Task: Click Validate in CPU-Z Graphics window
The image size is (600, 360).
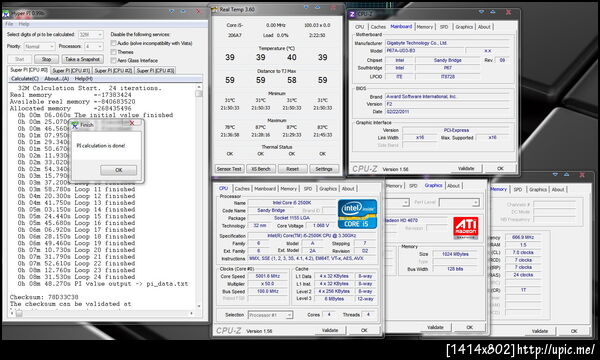Action: (435, 327)
